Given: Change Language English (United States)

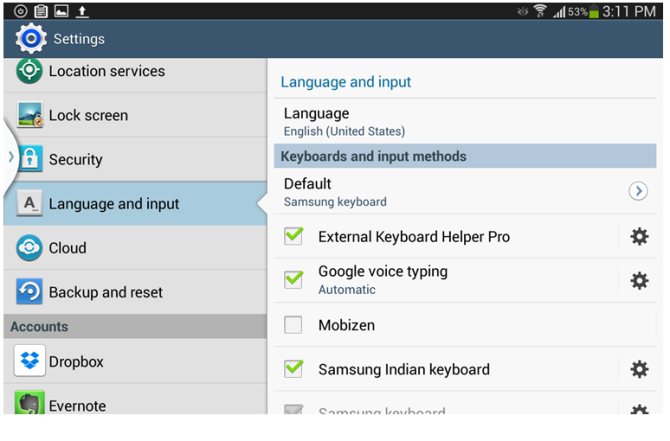Looking at the screenshot, I should pyautogui.click(x=465, y=121).
